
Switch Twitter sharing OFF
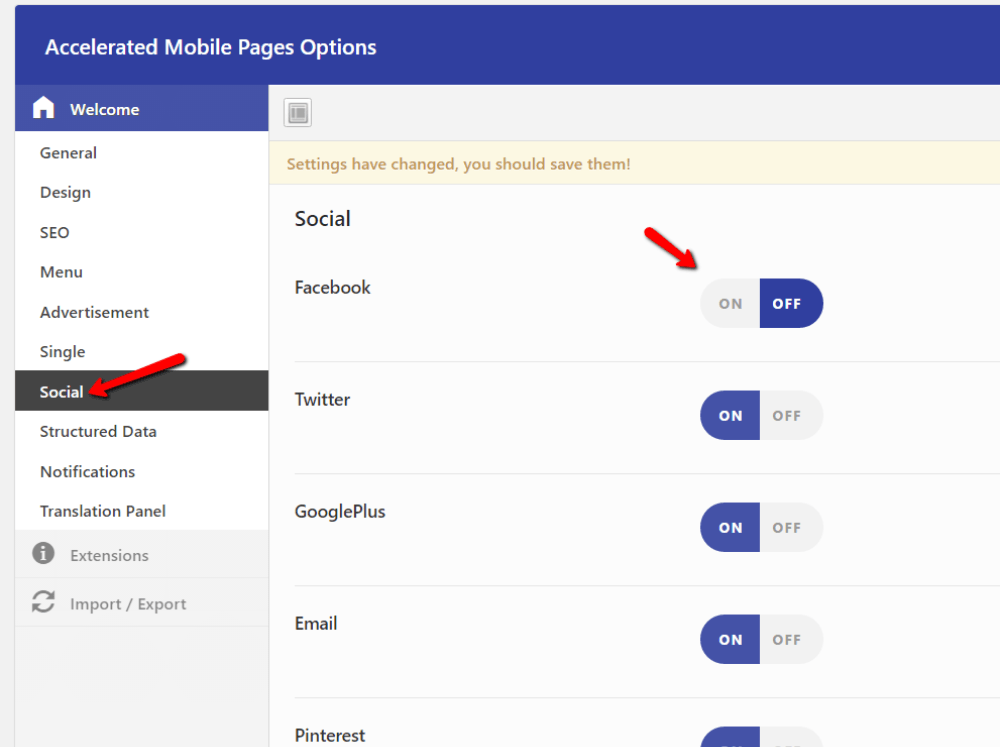(x=791, y=416)
